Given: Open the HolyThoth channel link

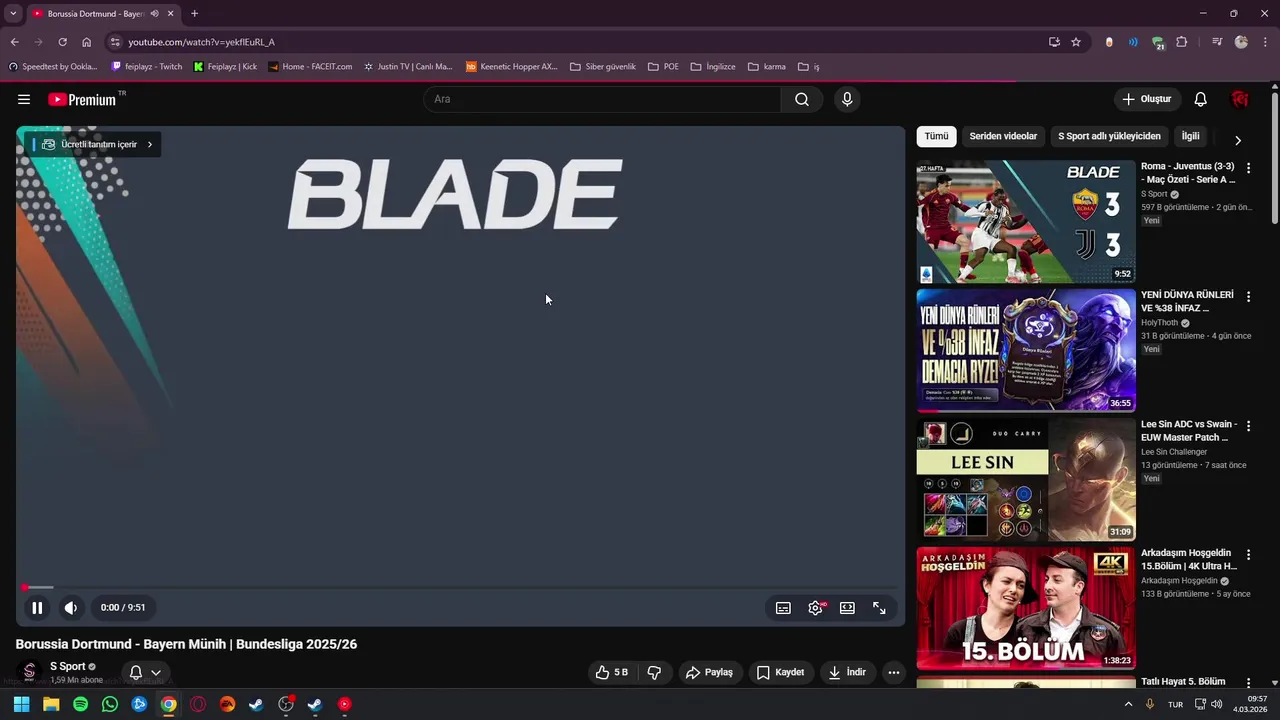Looking at the screenshot, I should point(1161,323).
